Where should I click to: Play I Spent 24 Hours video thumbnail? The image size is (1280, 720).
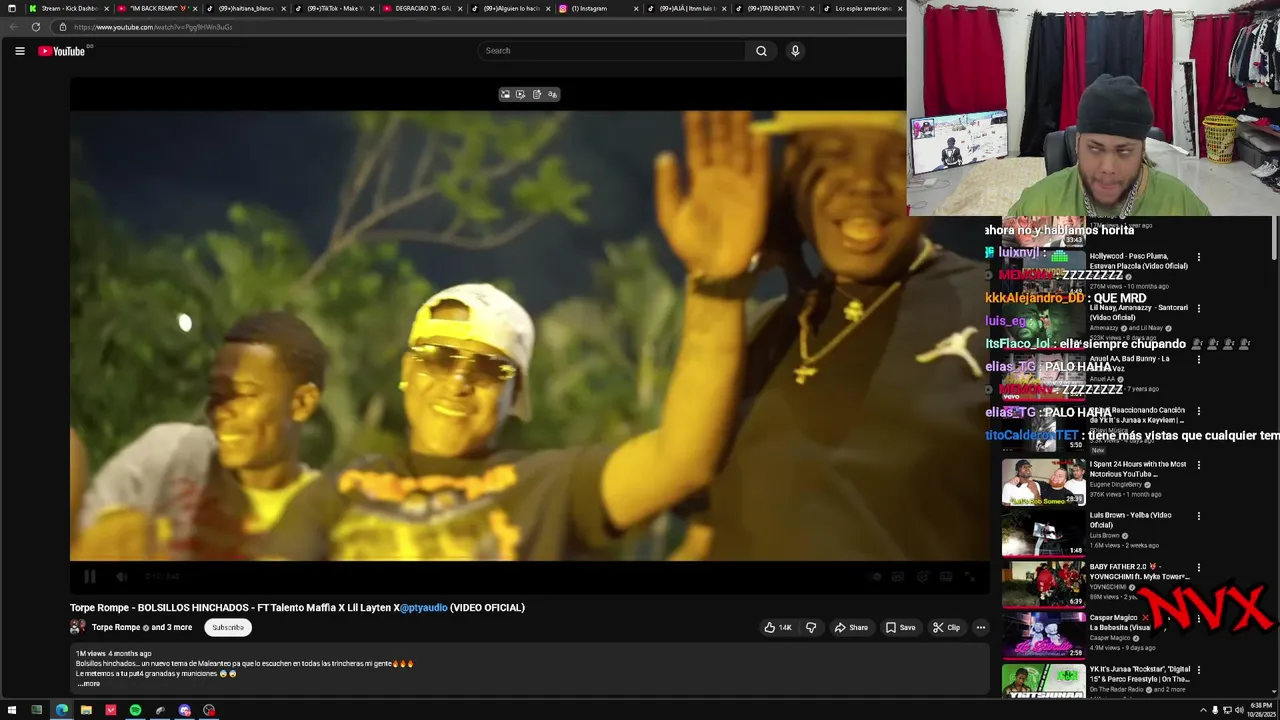pos(1043,481)
